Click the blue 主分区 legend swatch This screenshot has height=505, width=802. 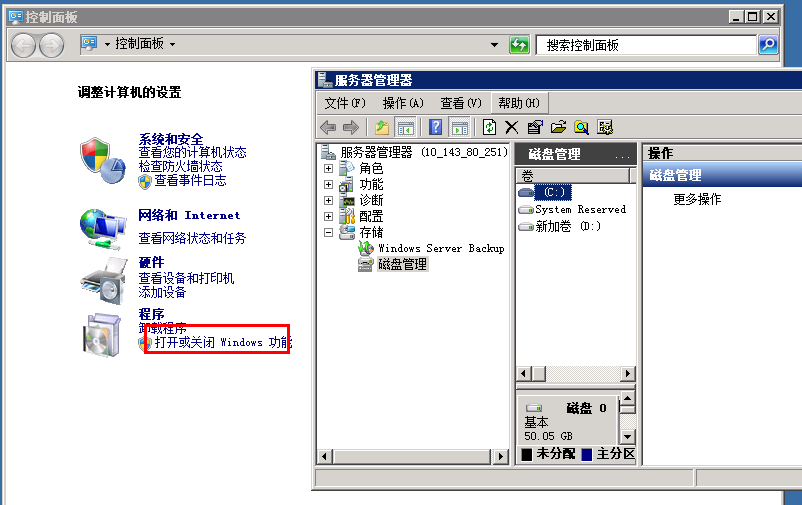(587, 454)
